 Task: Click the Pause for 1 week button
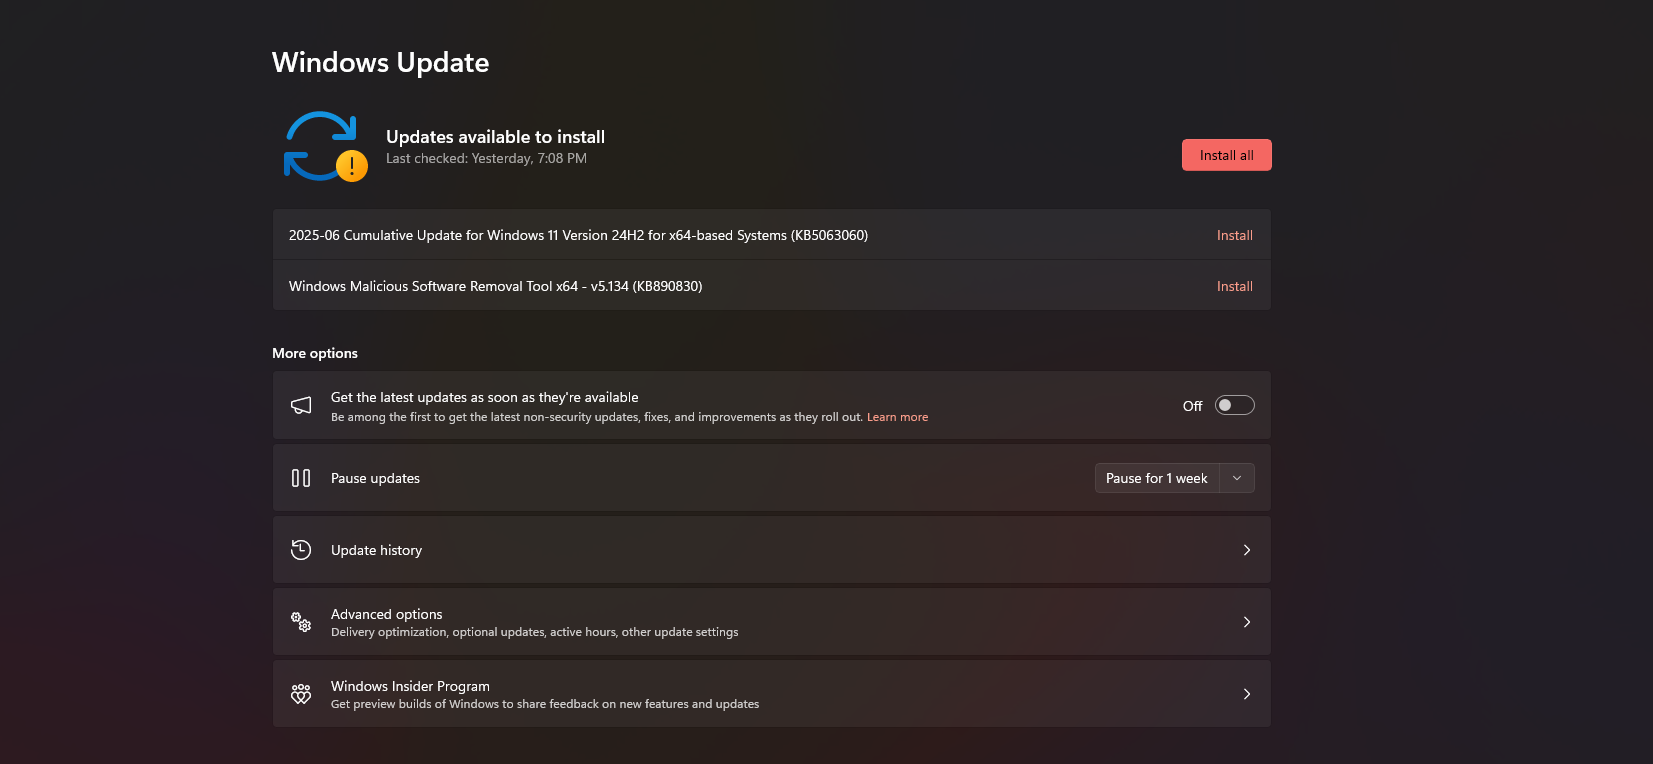tap(1157, 478)
